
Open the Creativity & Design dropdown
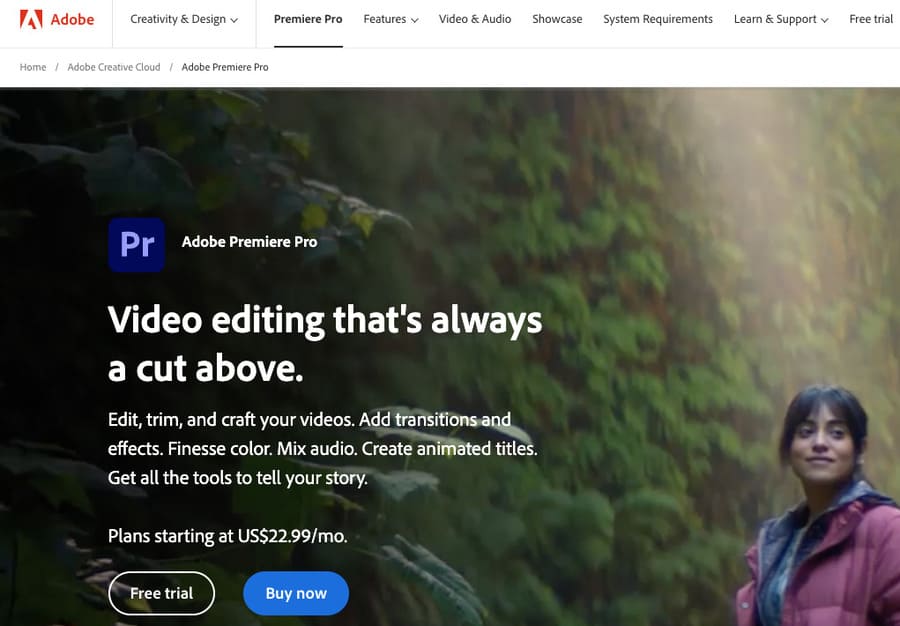point(178,18)
